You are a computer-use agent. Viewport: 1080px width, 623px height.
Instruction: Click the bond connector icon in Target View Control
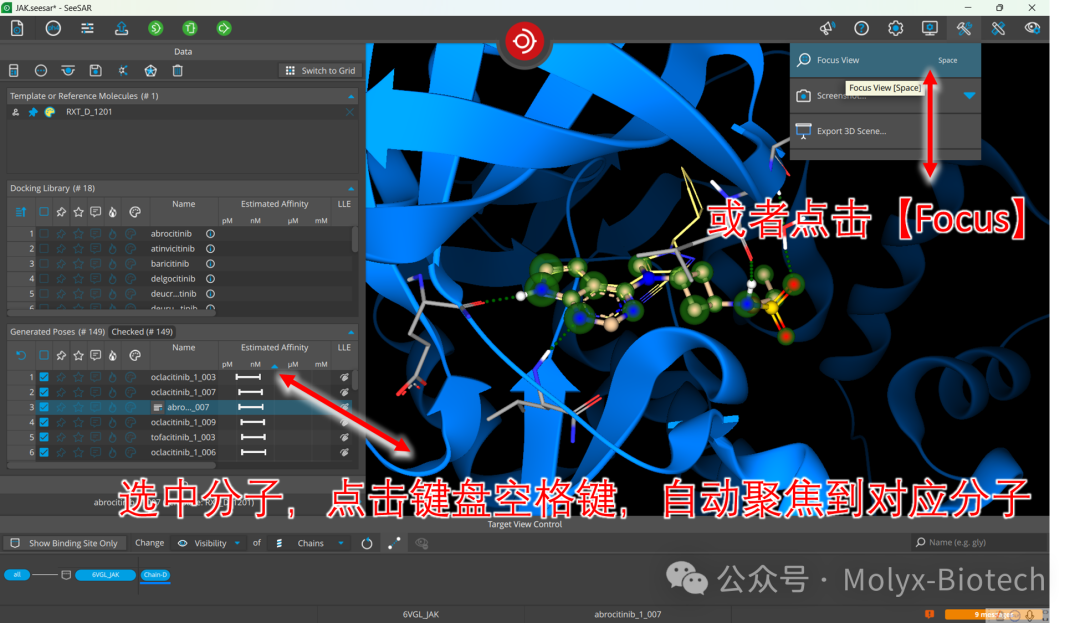(x=394, y=543)
